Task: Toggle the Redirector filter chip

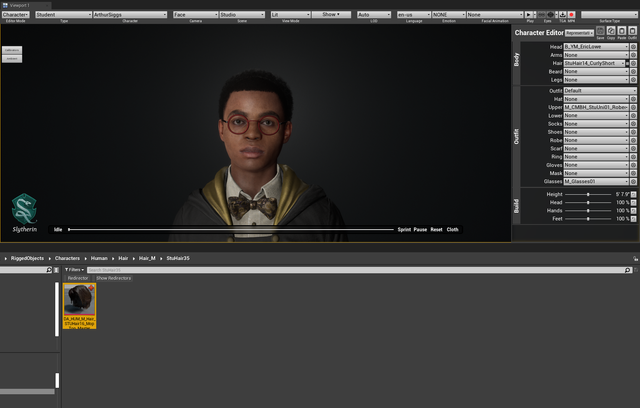Action: click(x=78, y=278)
